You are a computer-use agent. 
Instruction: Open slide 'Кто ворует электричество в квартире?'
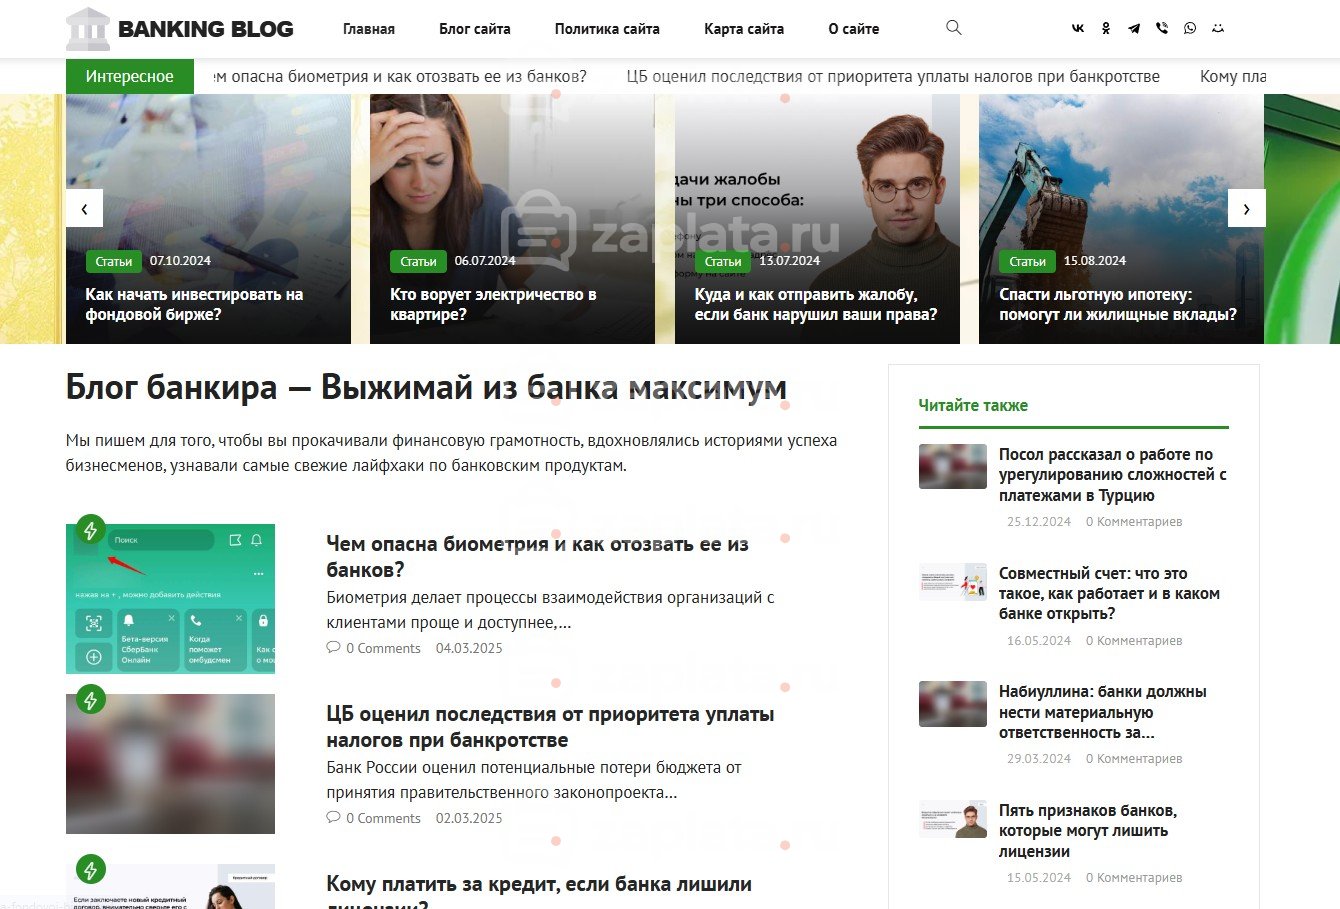coord(493,304)
